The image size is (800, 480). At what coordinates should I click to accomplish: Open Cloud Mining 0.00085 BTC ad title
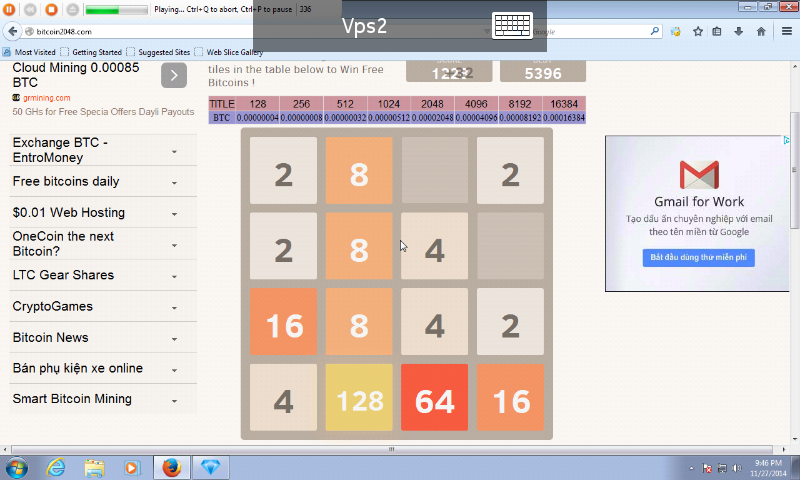click(76, 75)
